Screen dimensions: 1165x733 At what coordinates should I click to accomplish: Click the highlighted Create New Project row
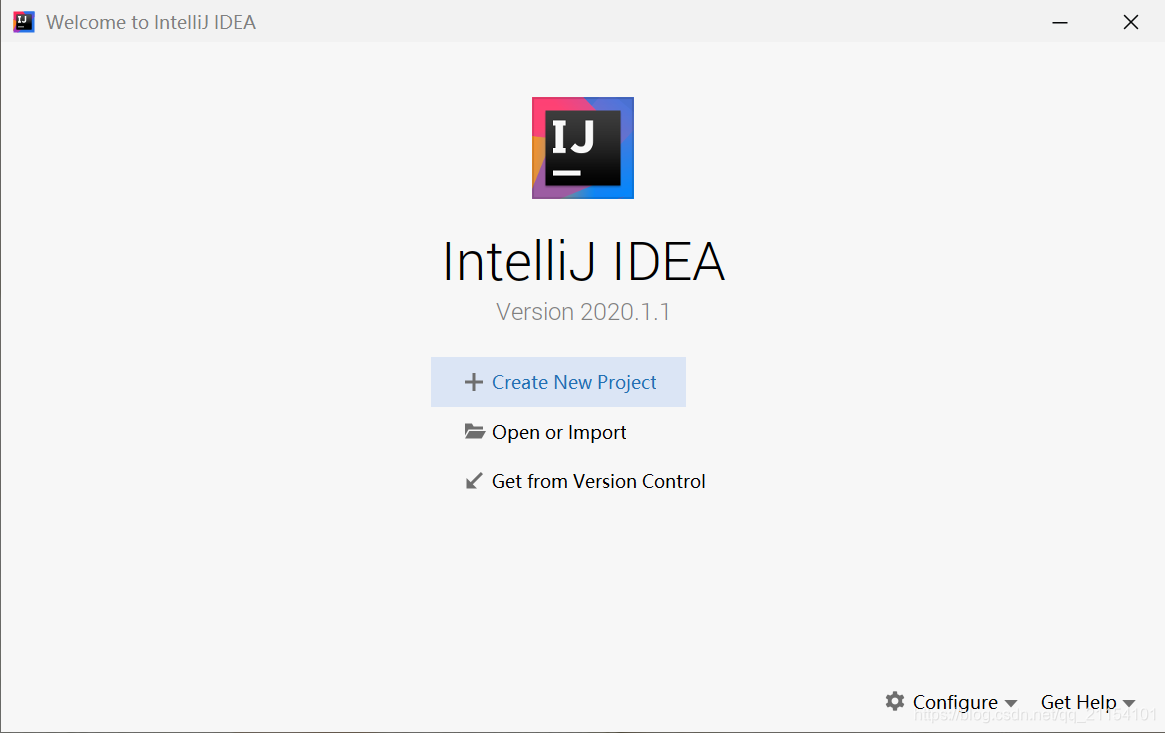point(558,381)
